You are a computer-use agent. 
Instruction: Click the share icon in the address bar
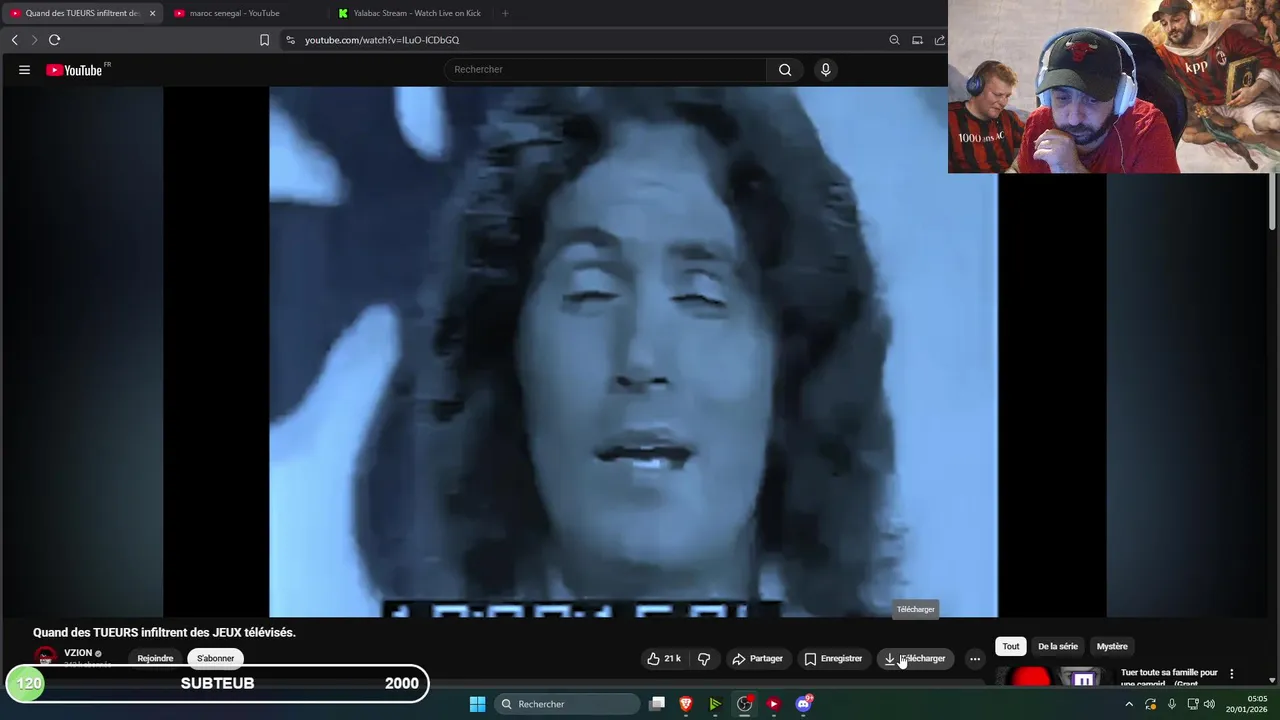(x=939, y=40)
